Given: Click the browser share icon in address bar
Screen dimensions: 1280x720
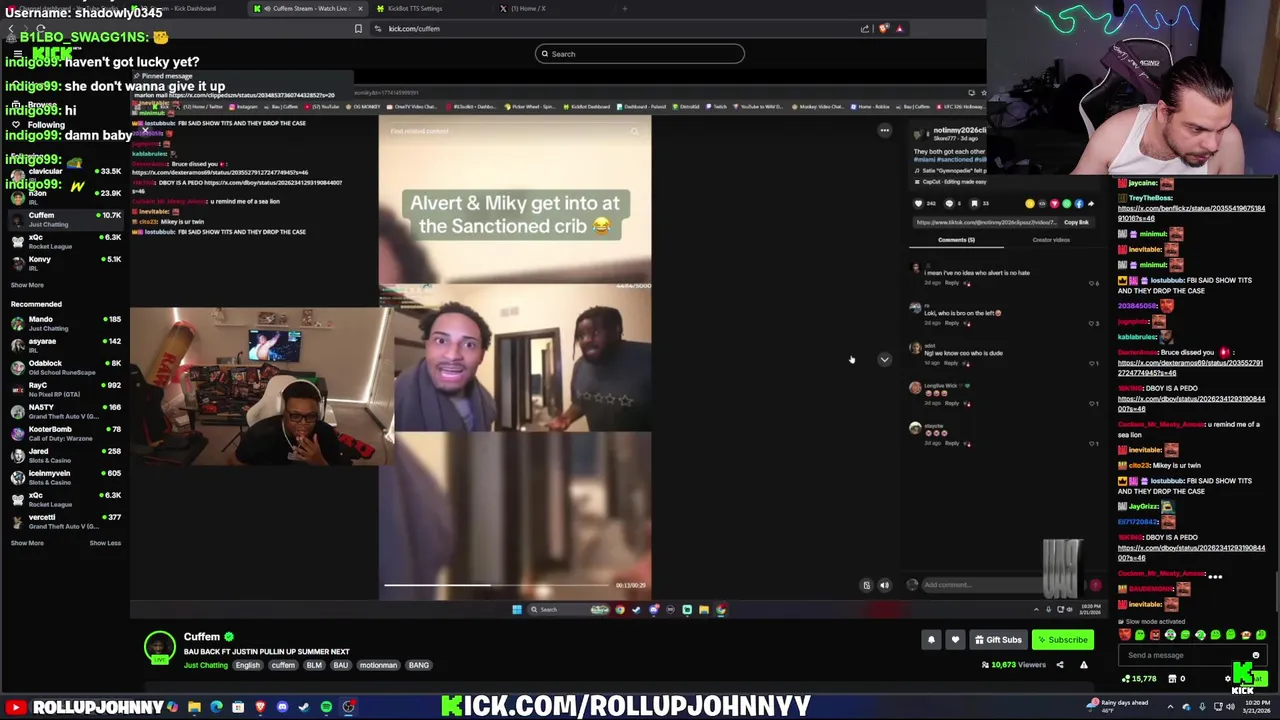Looking at the screenshot, I should point(865,29).
